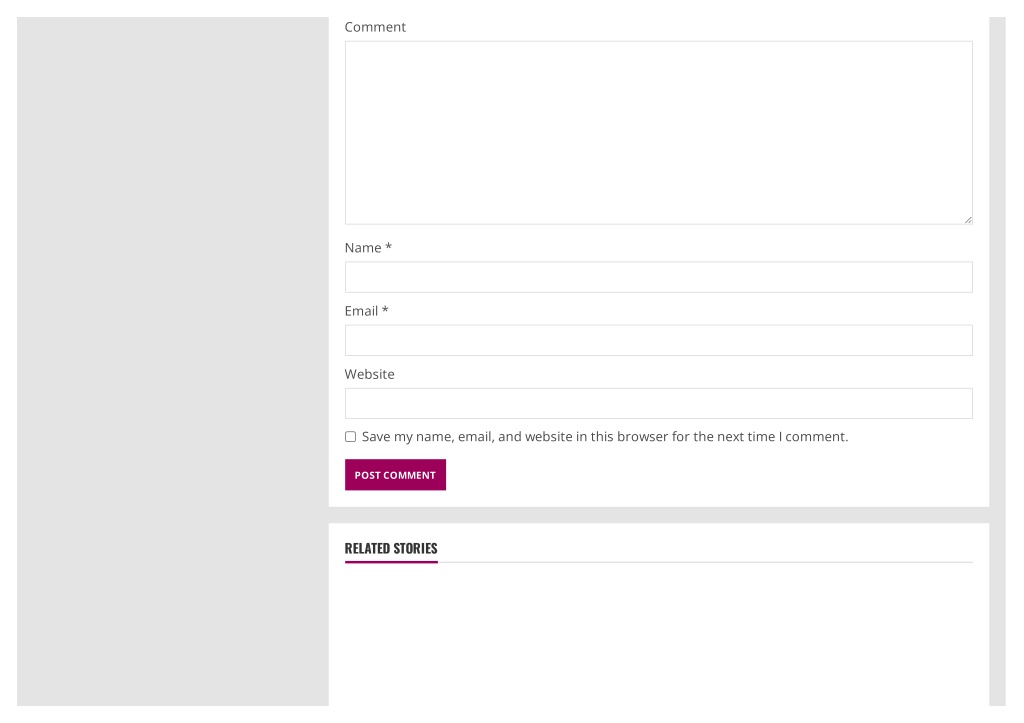Enable the save my name checkbox
This screenshot has height=723, width=1024.
pos(351,436)
